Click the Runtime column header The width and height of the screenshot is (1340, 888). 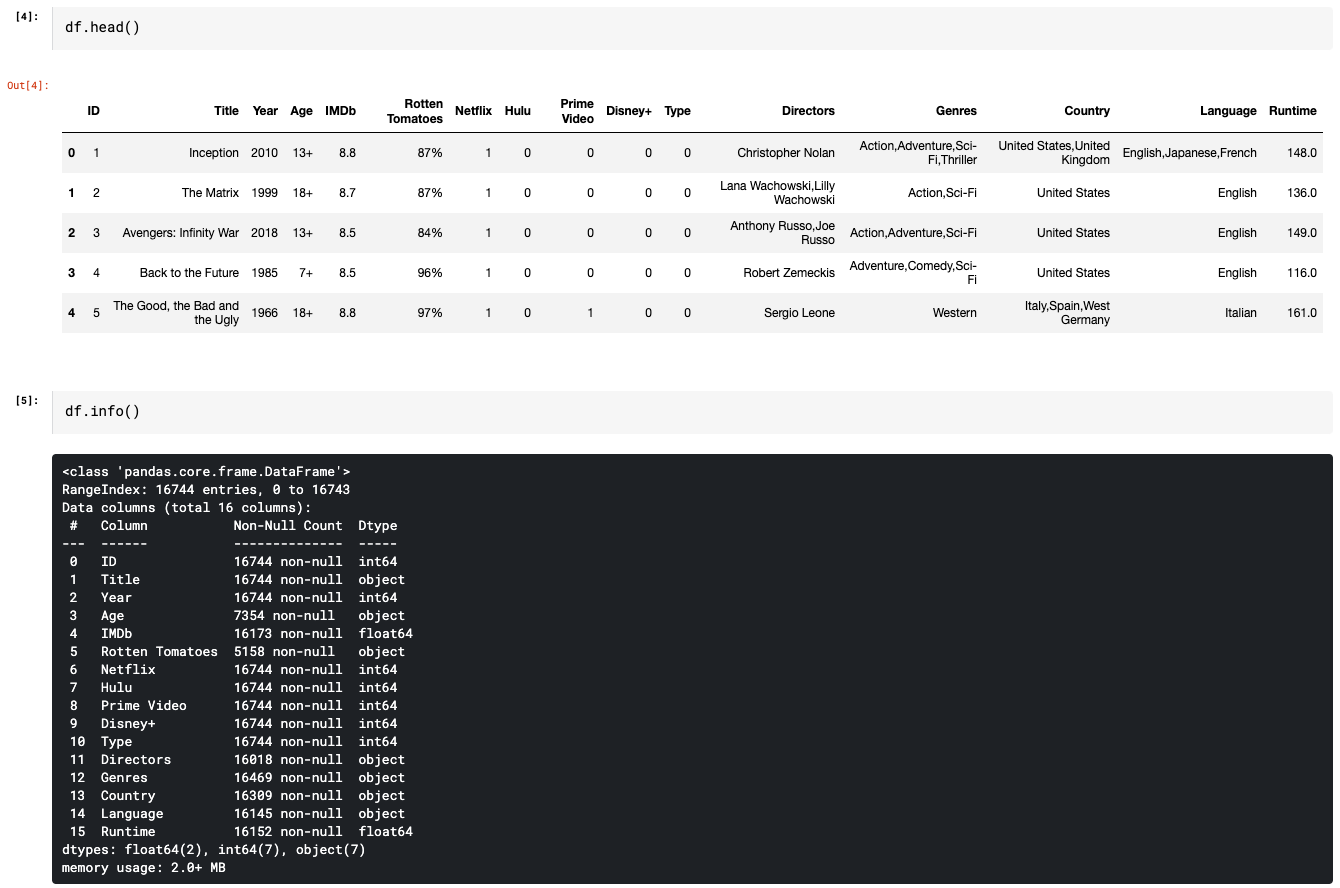[1293, 111]
